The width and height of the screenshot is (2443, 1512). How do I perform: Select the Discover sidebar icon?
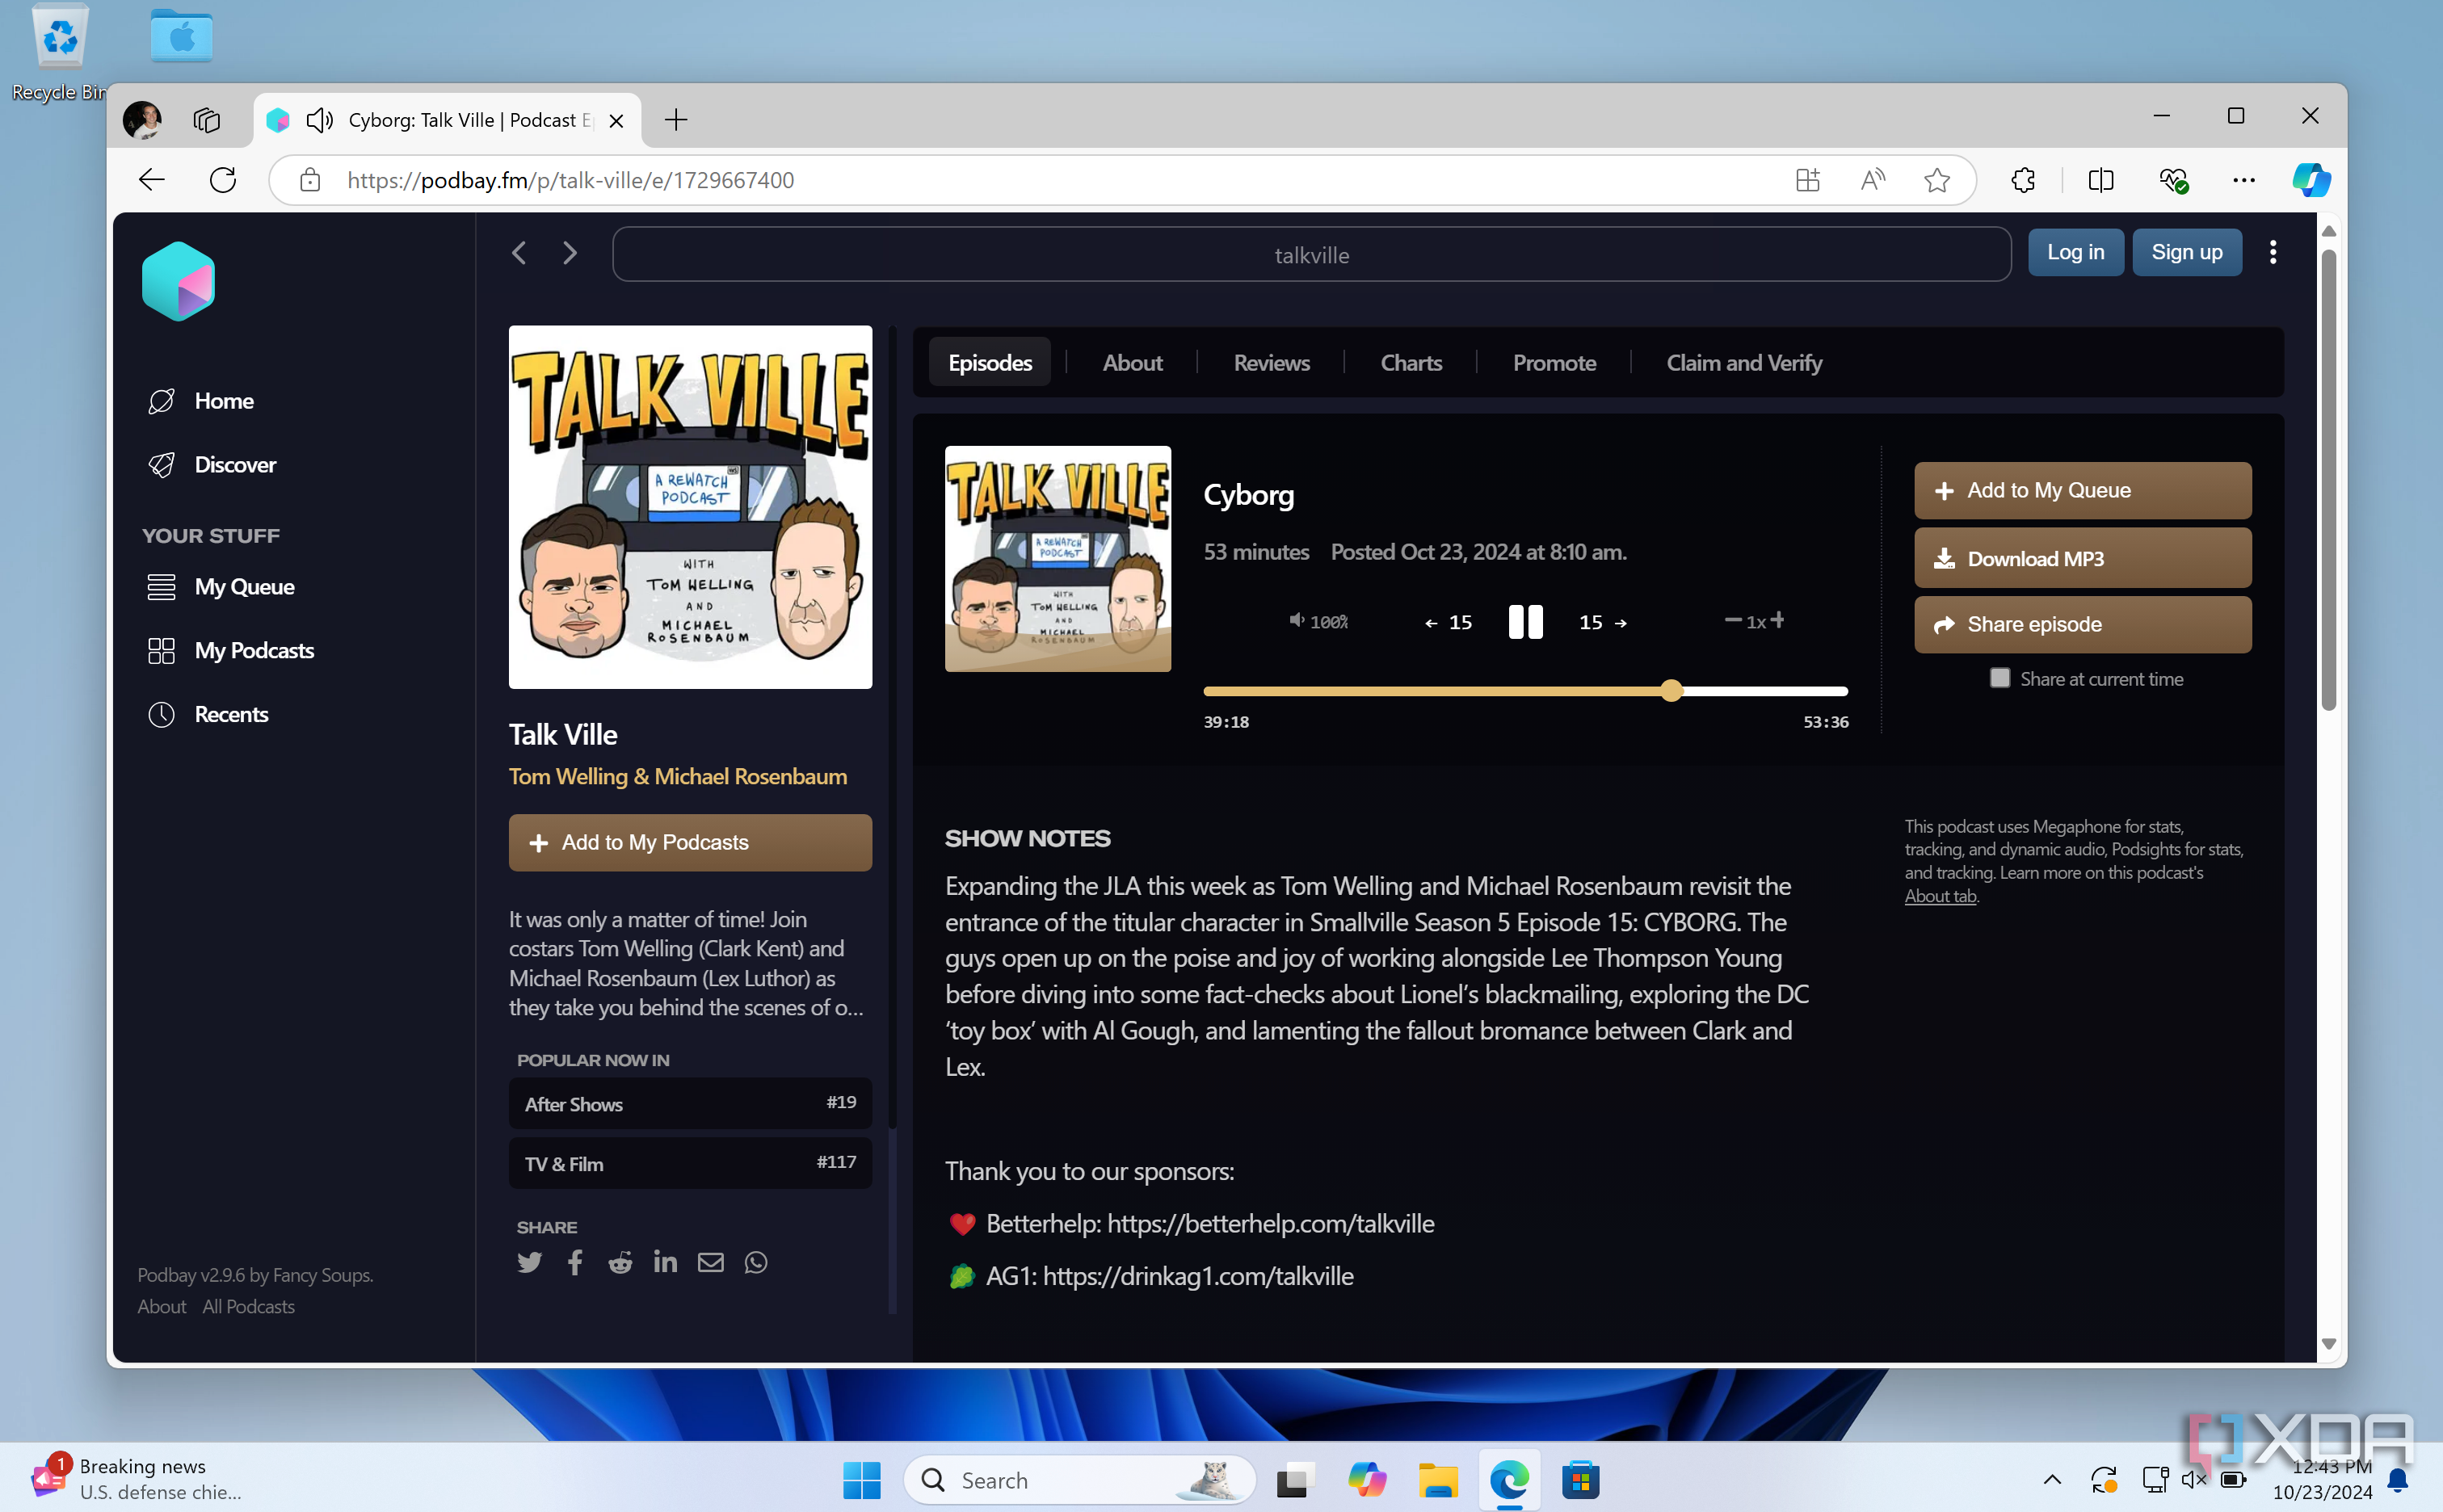click(162, 464)
